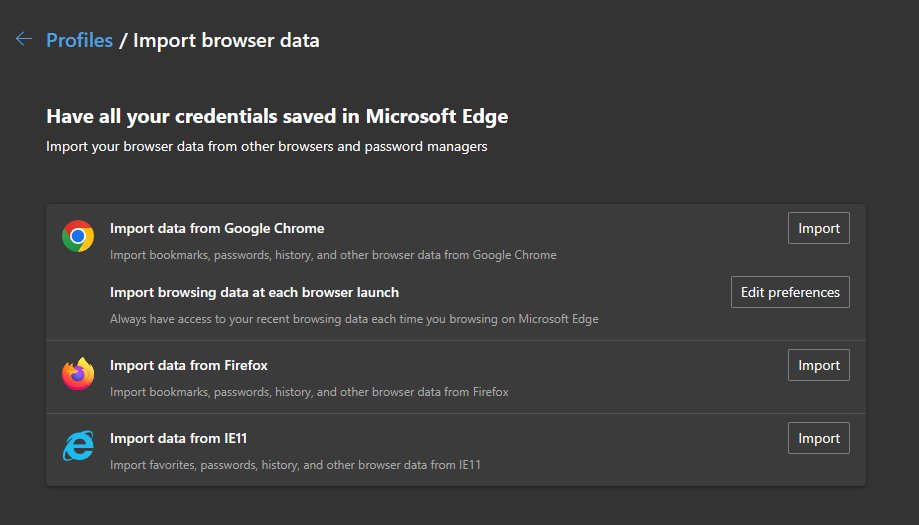Screen dimensions: 919x525
Task: Click the back arrow next to Profiles
Action: click(24, 40)
